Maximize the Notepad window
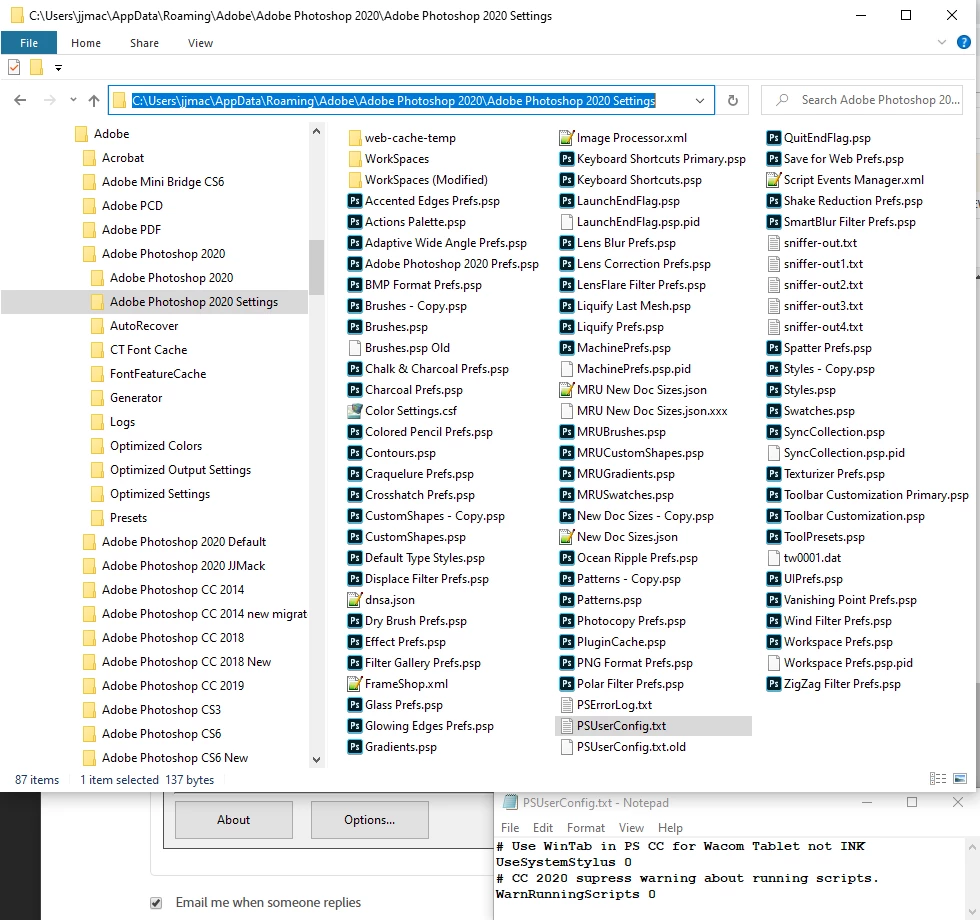The width and height of the screenshot is (980, 920). click(x=912, y=802)
